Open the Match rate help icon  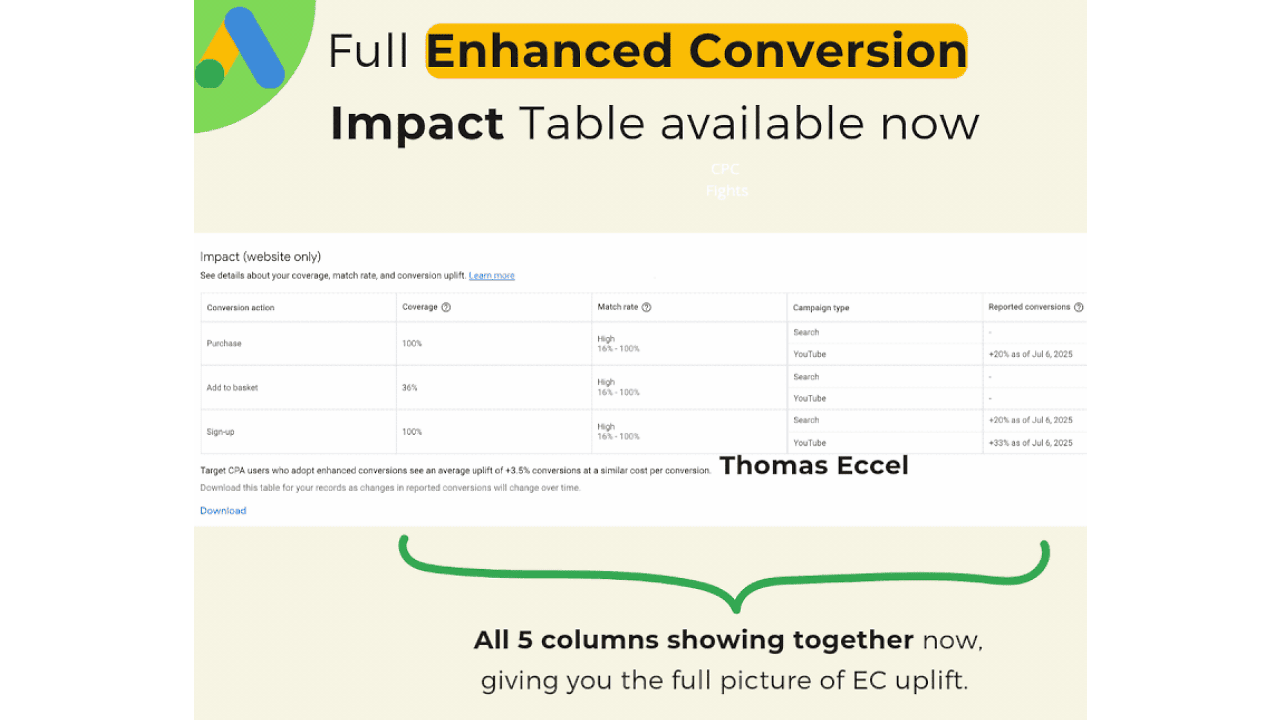pyautogui.click(x=646, y=307)
